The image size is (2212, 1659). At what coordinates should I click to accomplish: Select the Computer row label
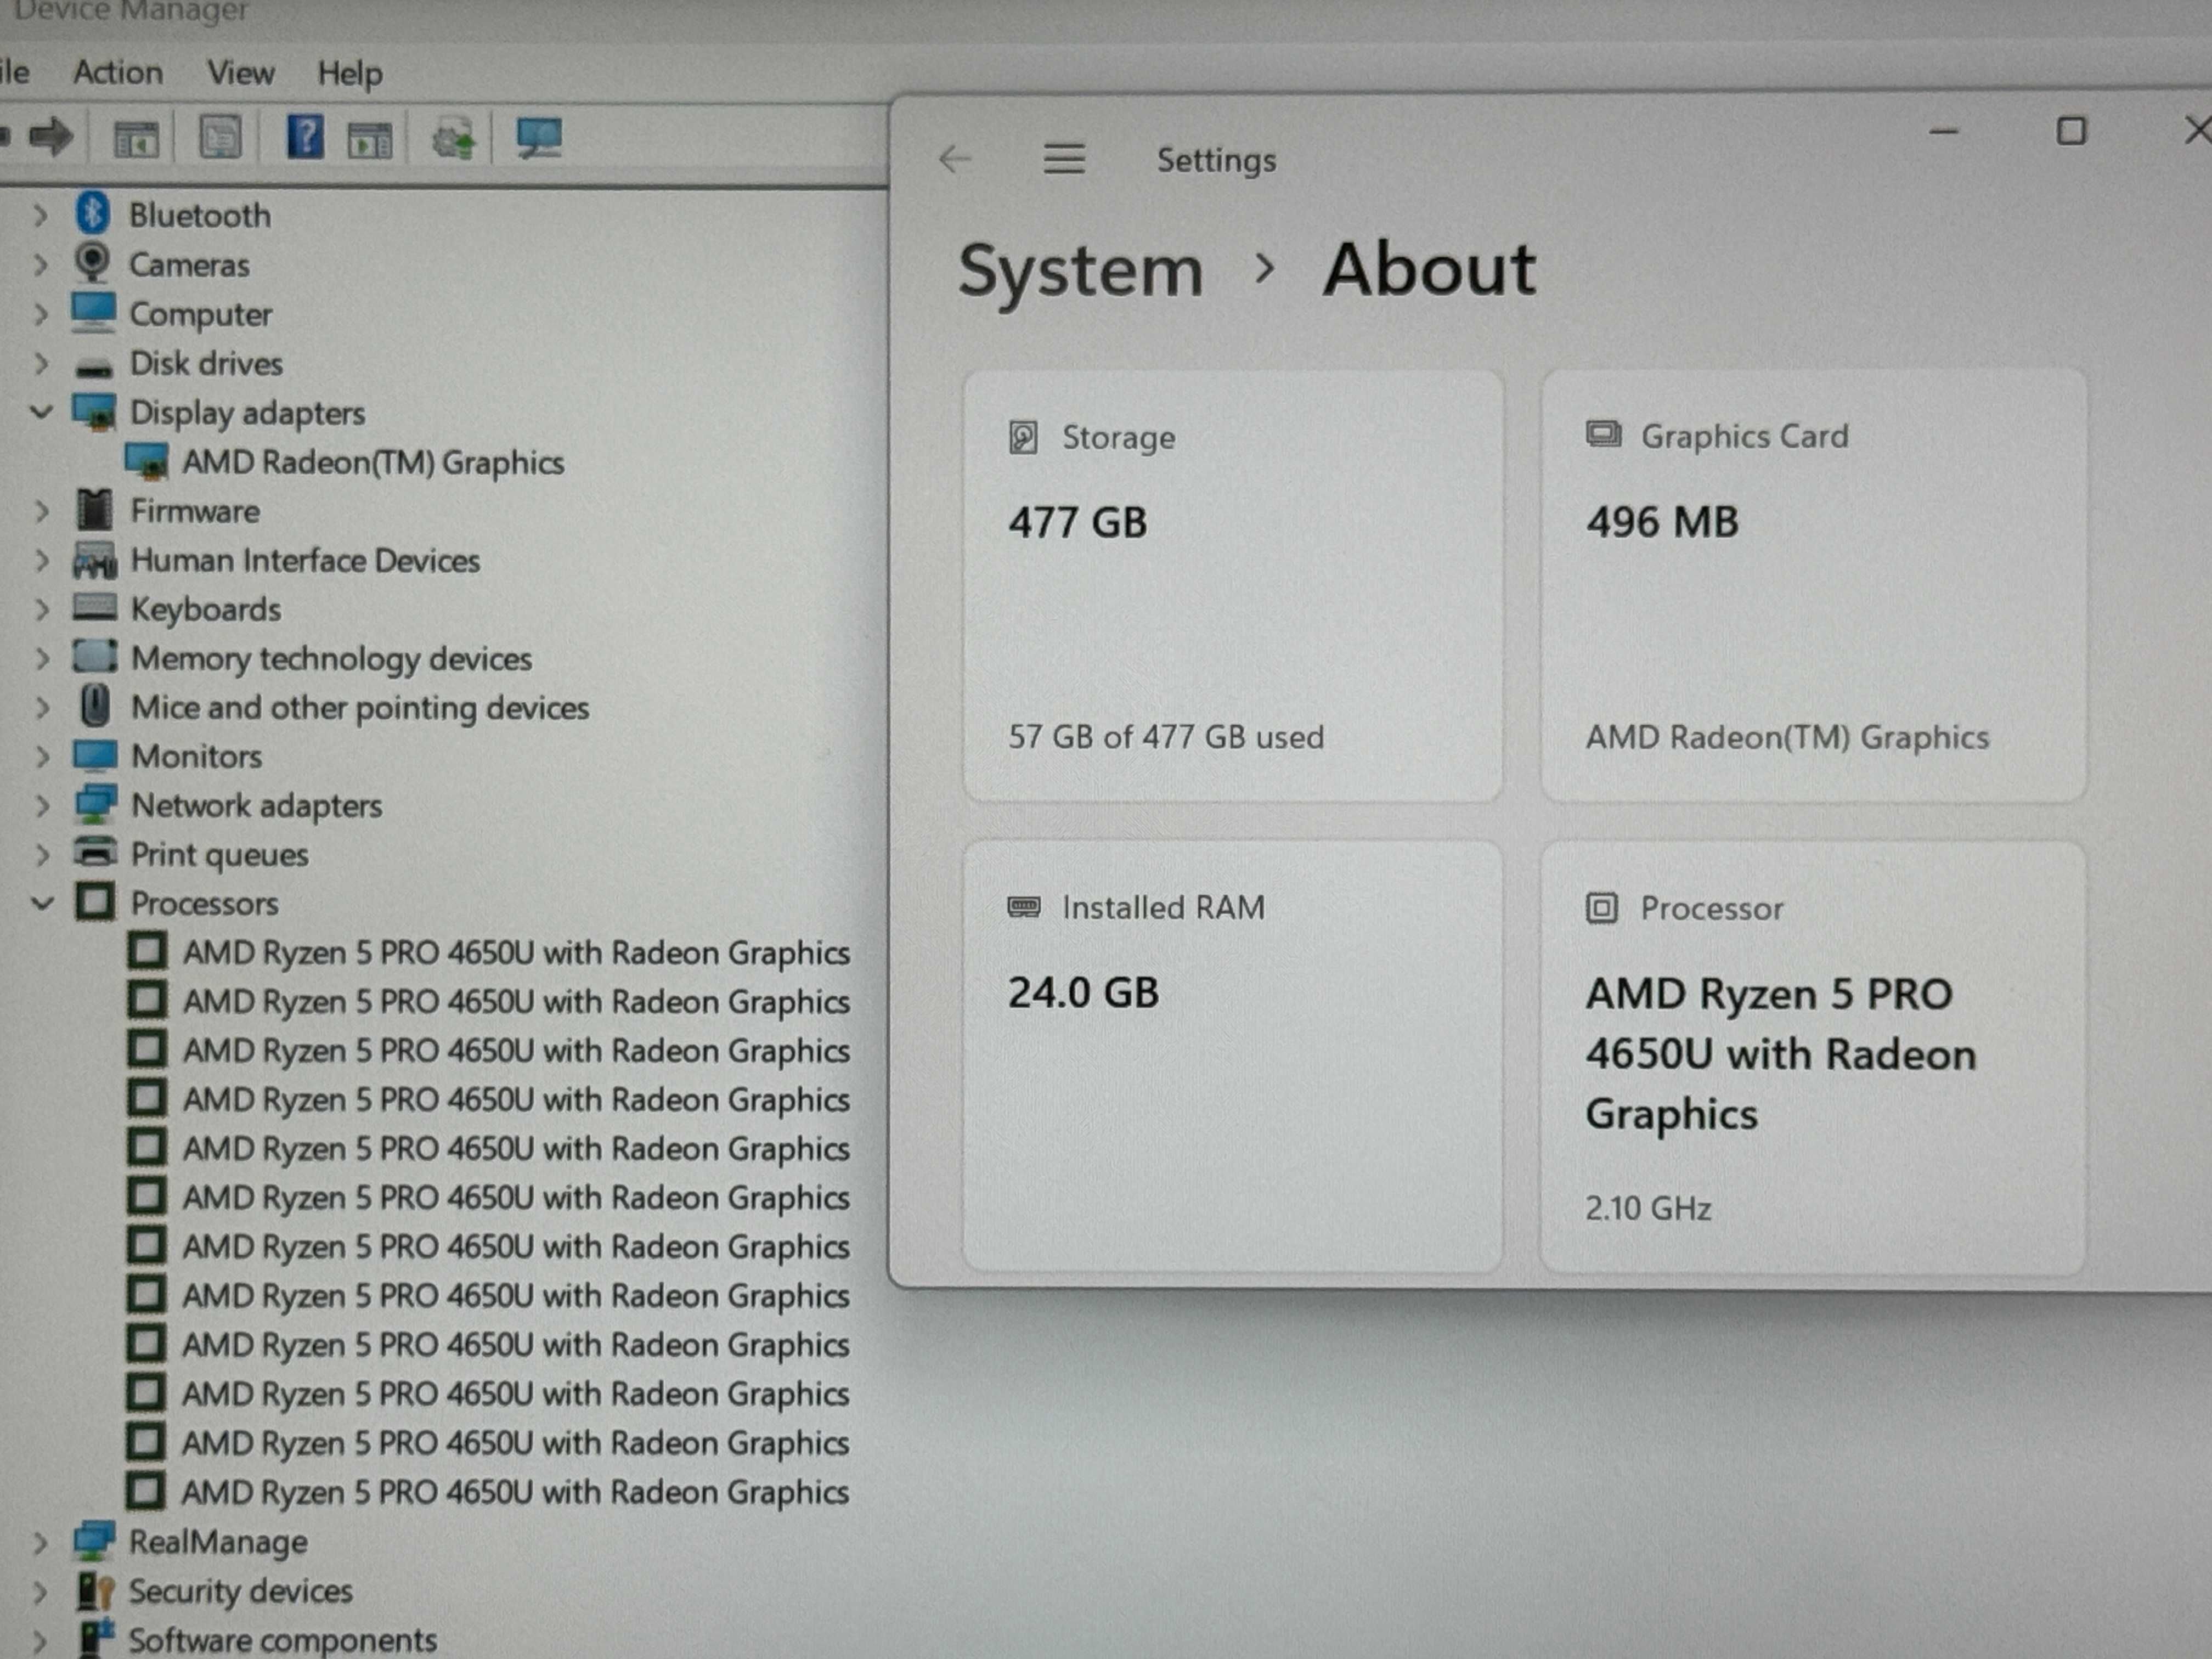pyautogui.click(x=200, y=314)
